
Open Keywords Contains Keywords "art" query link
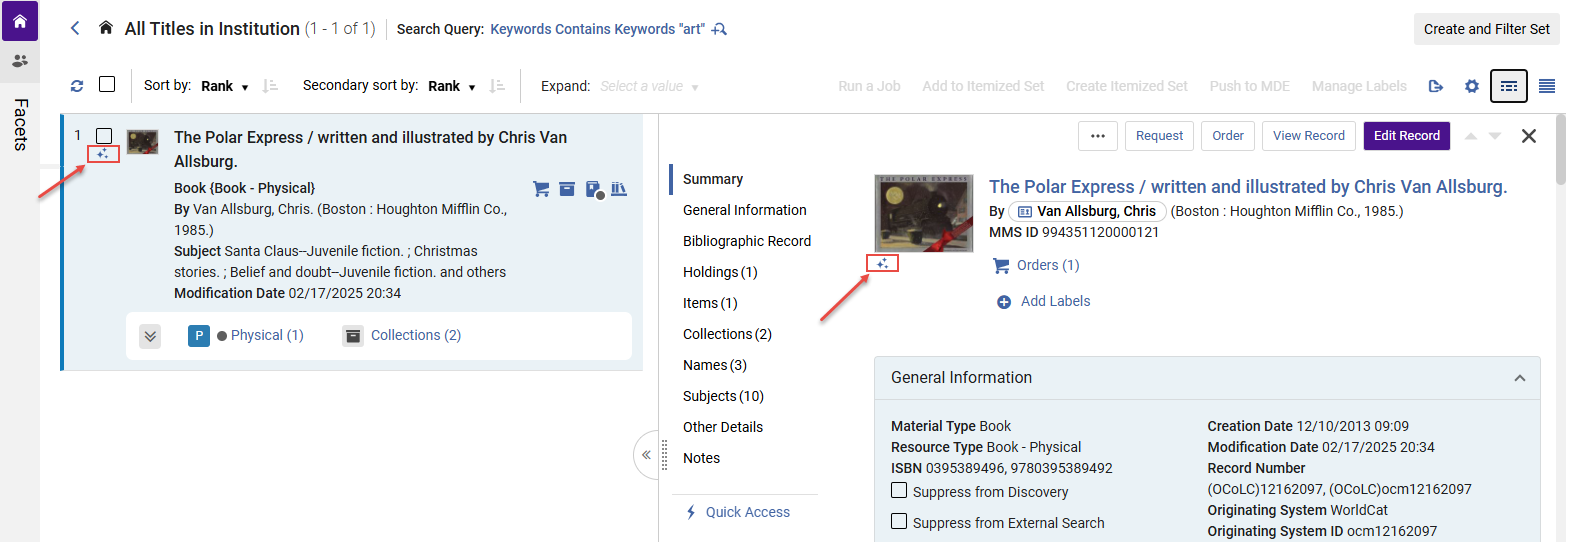pyautogui.click(x=597, y=29)
